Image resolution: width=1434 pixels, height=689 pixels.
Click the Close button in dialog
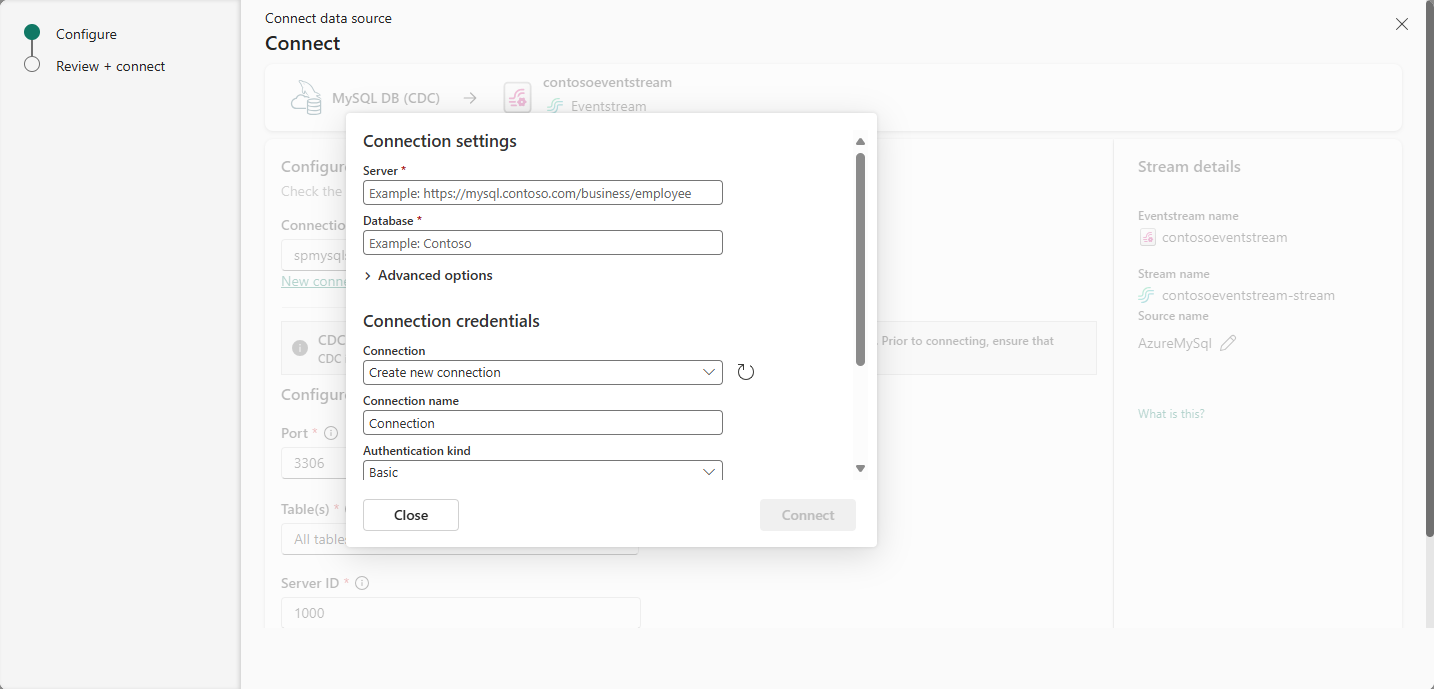point(411,515)
